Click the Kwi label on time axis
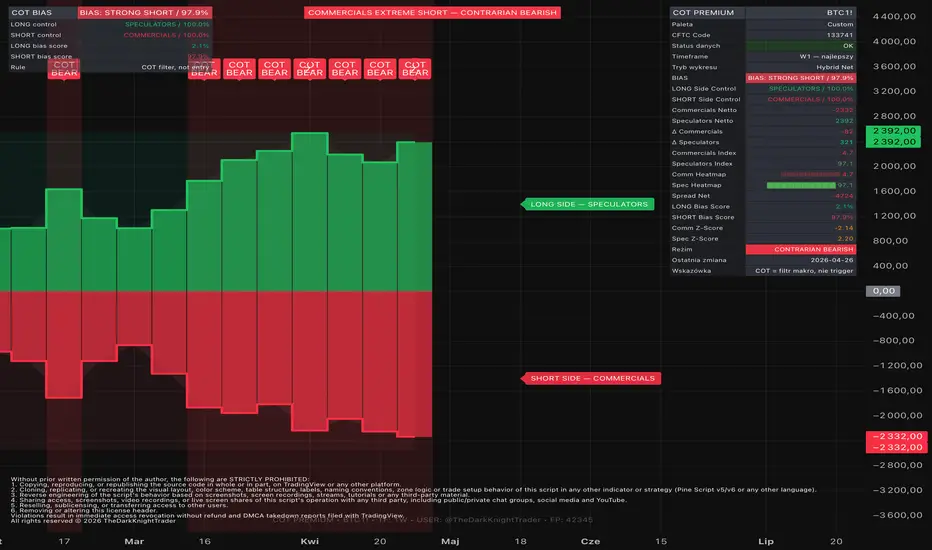 [x=310, y=541]
